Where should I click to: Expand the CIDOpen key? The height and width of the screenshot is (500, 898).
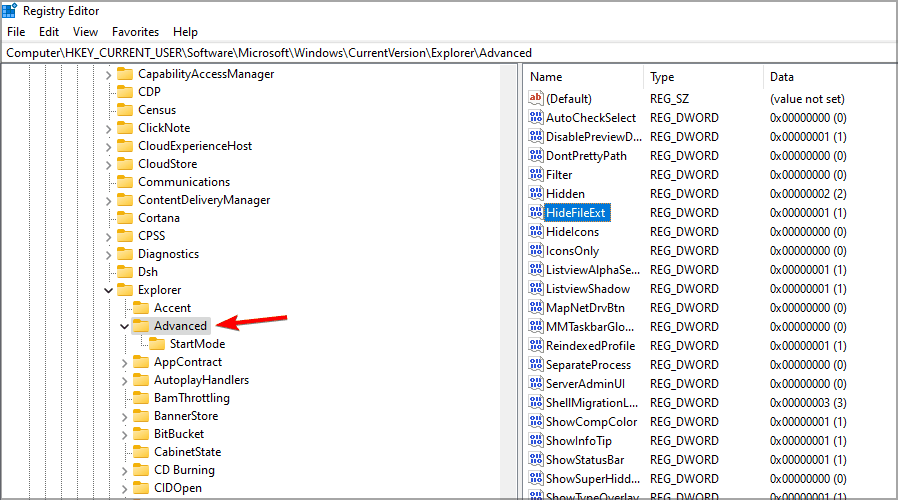pyautogui.click(x=124, y=489)
